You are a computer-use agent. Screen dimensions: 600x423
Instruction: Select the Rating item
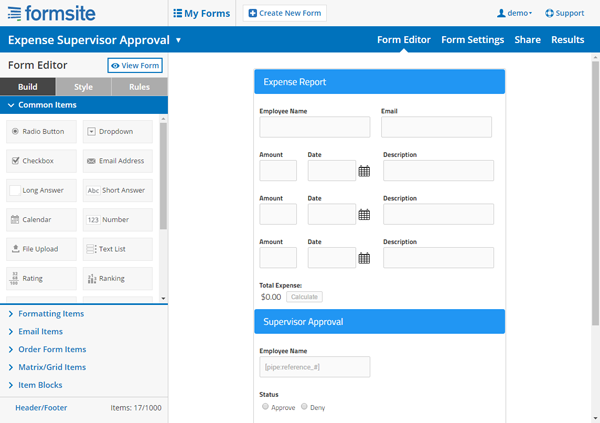[42, 278]
